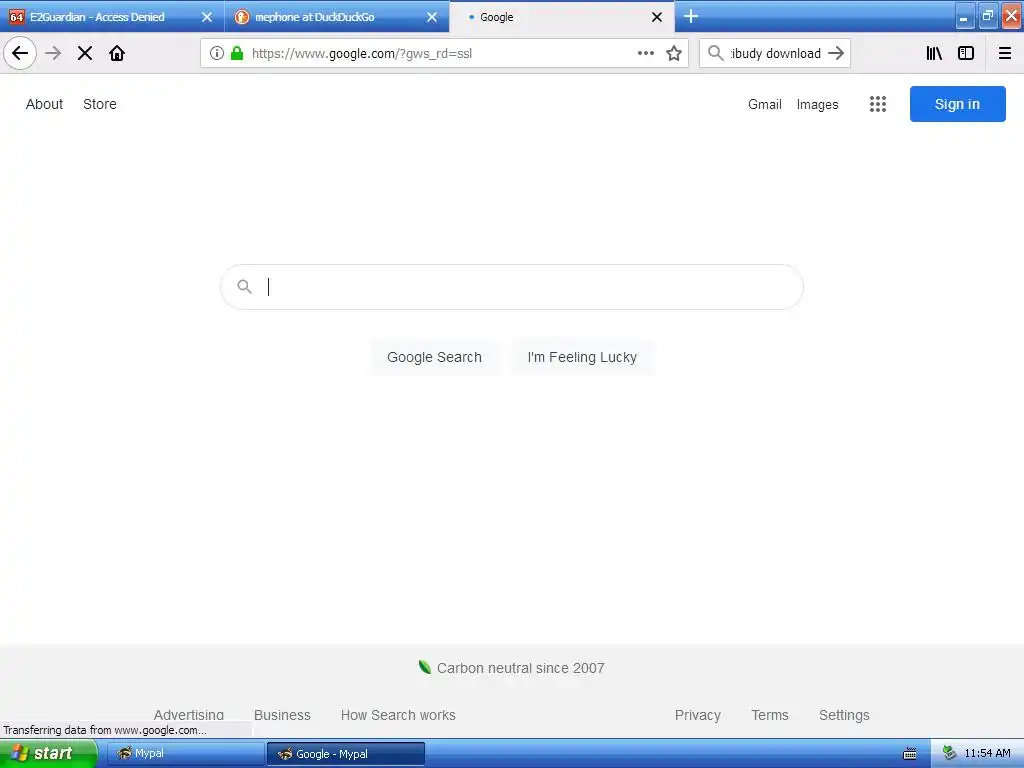Click I'm Feeling Lucky button

(582, 357)
